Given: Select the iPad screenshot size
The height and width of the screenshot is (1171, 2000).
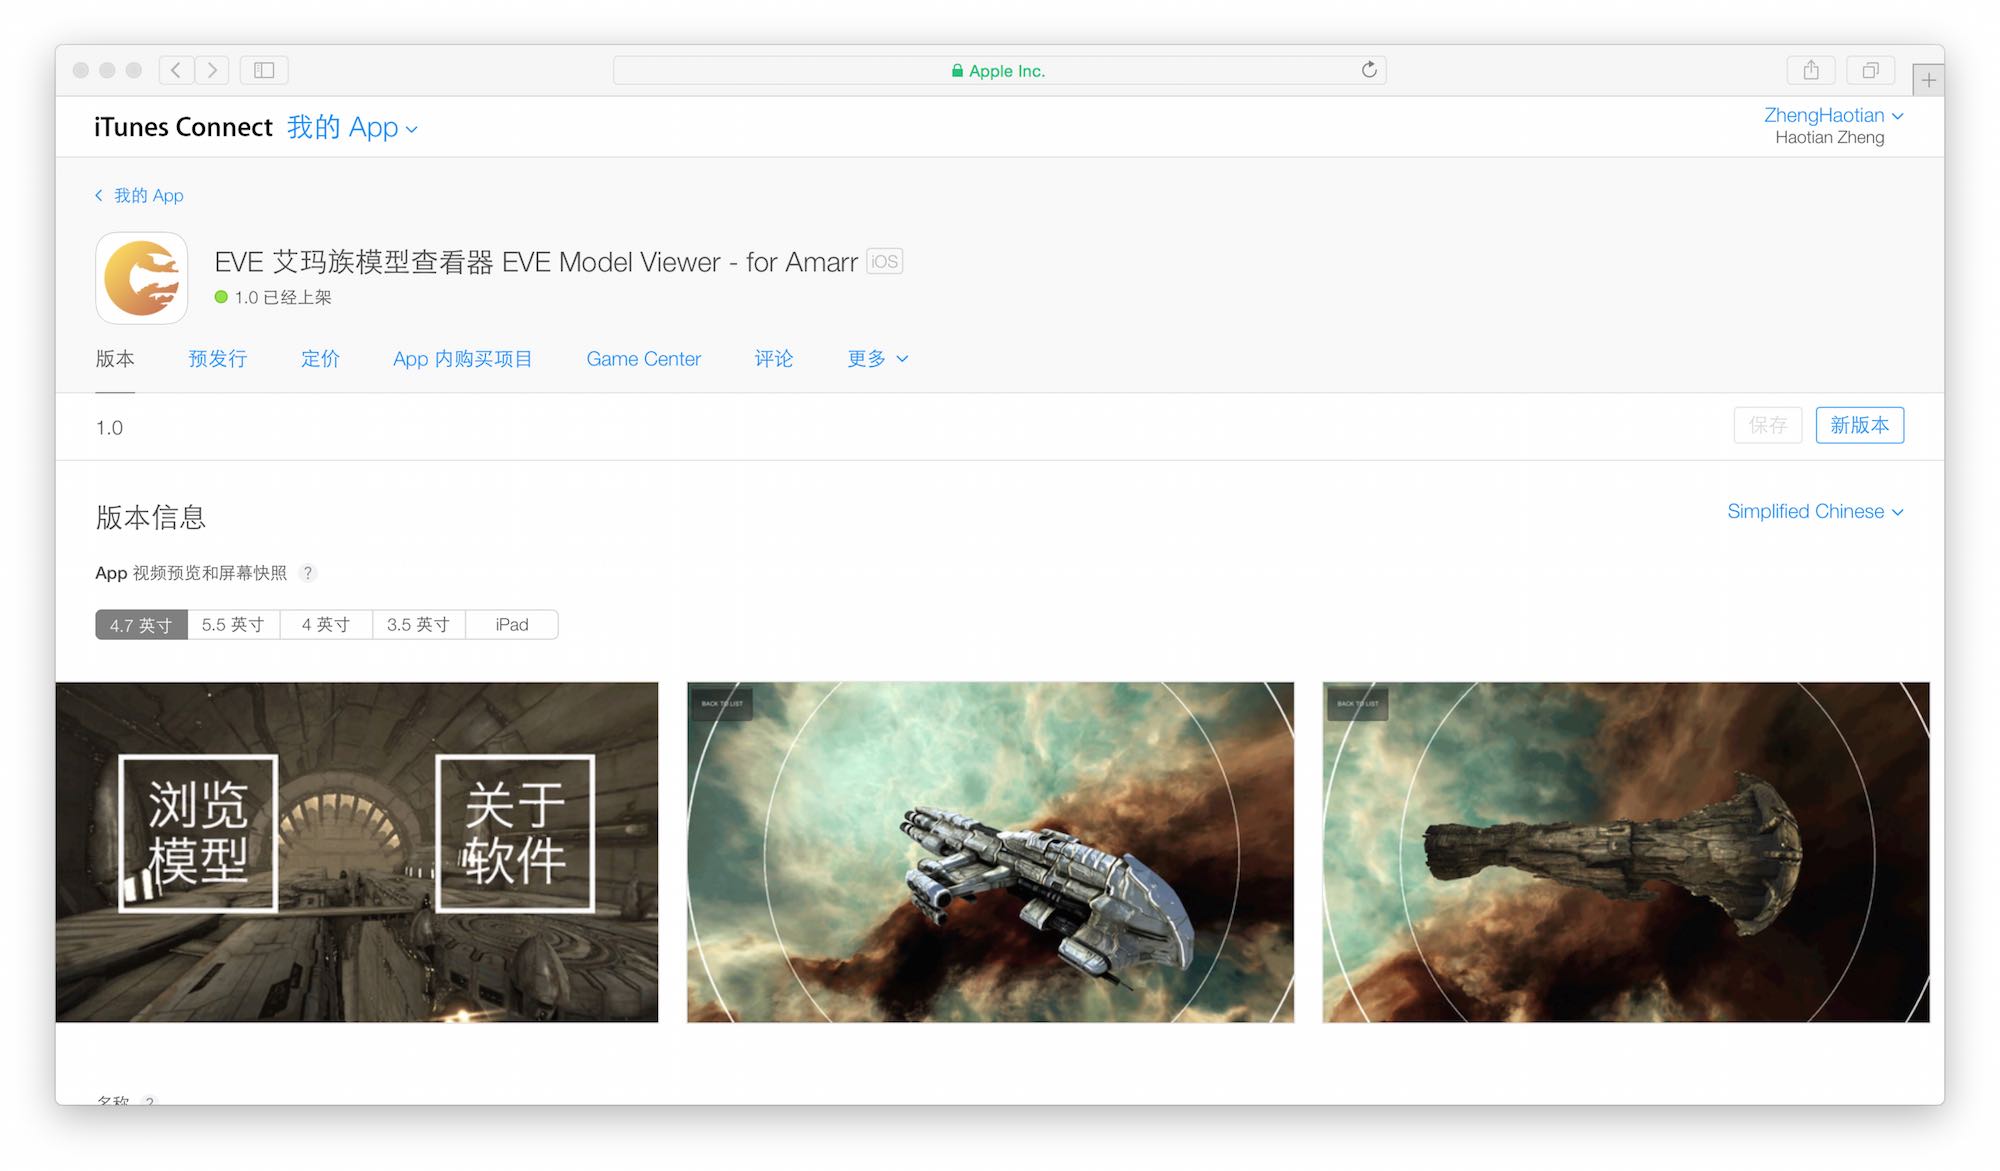Looking at the screenshot, I should click(x=512, y=625).
